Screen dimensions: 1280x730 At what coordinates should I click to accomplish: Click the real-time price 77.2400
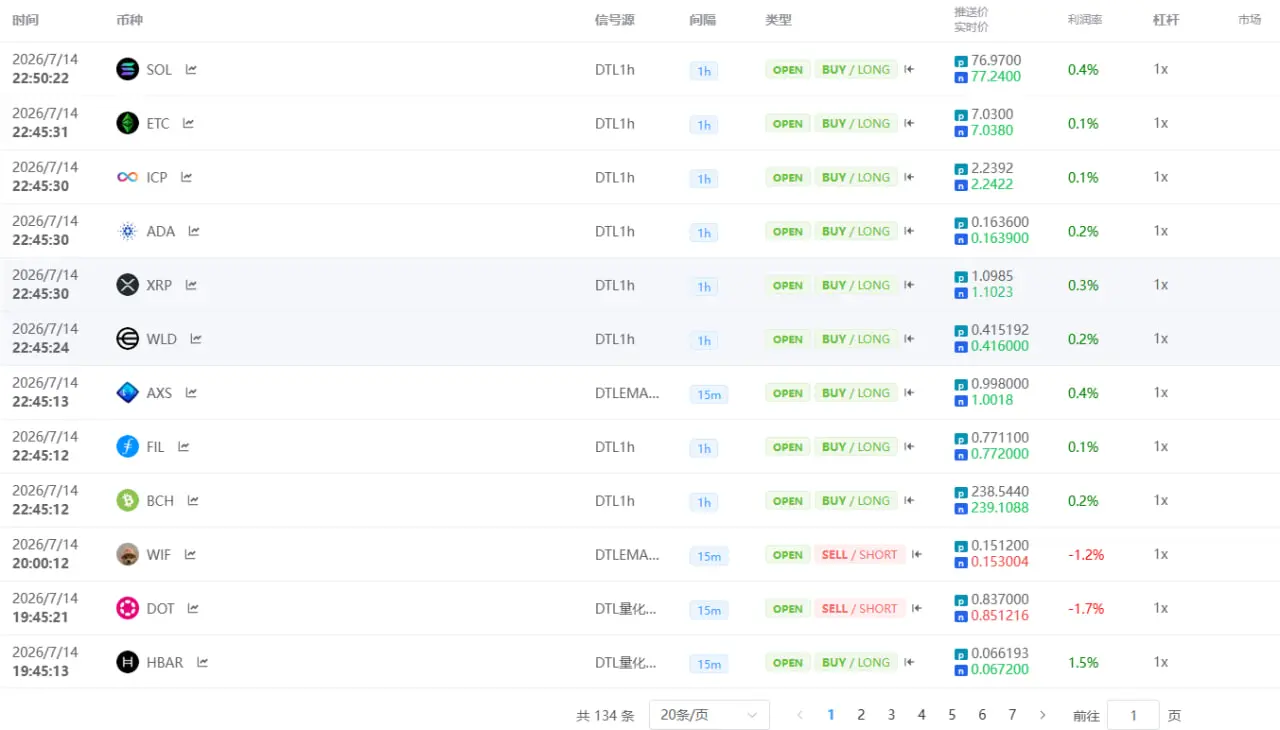[996, 76]
